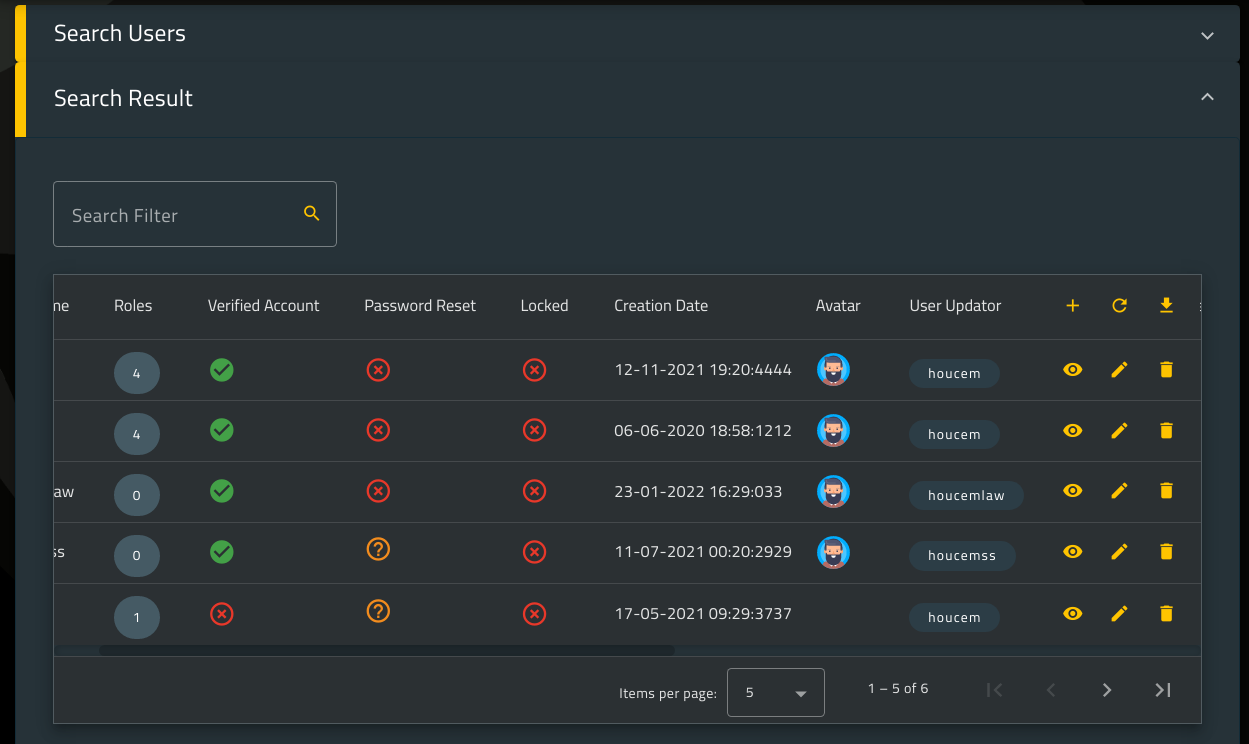The height and width of the screenshot is (744, 1249).
Task: Click the unverified red X in the 17-05-2021 row
Action: 222,614
